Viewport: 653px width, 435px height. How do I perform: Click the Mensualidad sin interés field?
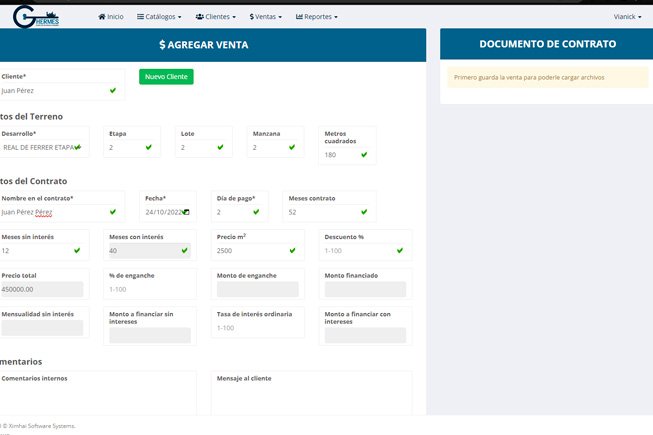click(x=42, y=328)
